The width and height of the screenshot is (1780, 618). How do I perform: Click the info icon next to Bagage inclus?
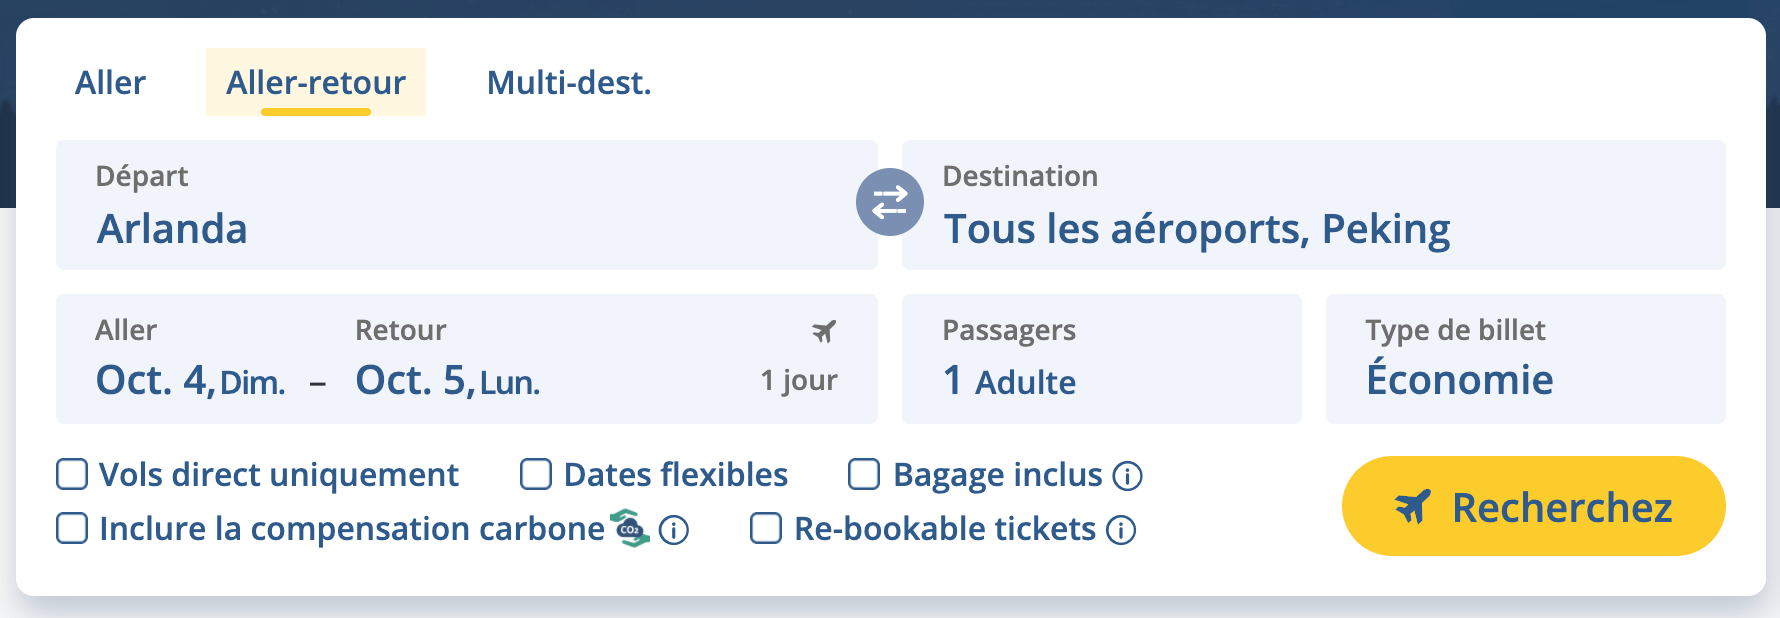tap(1127, 476)
